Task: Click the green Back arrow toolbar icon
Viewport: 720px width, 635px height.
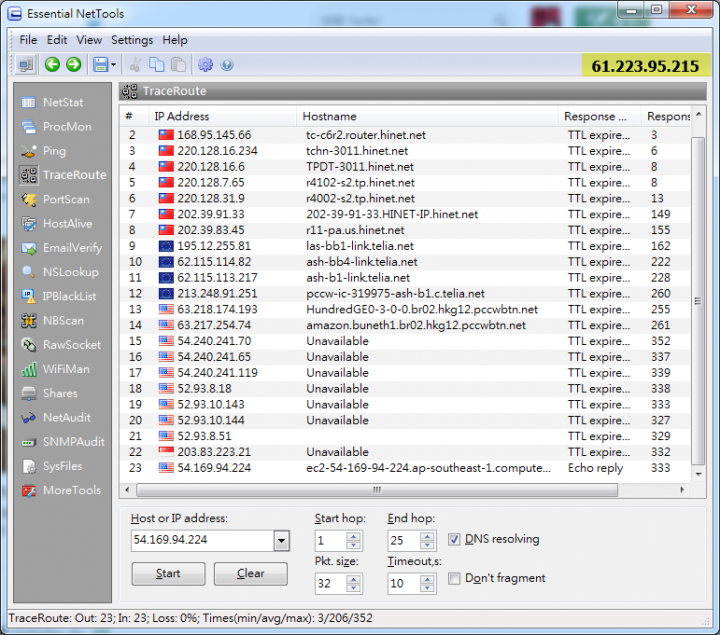Action: (x=52, y=64)
